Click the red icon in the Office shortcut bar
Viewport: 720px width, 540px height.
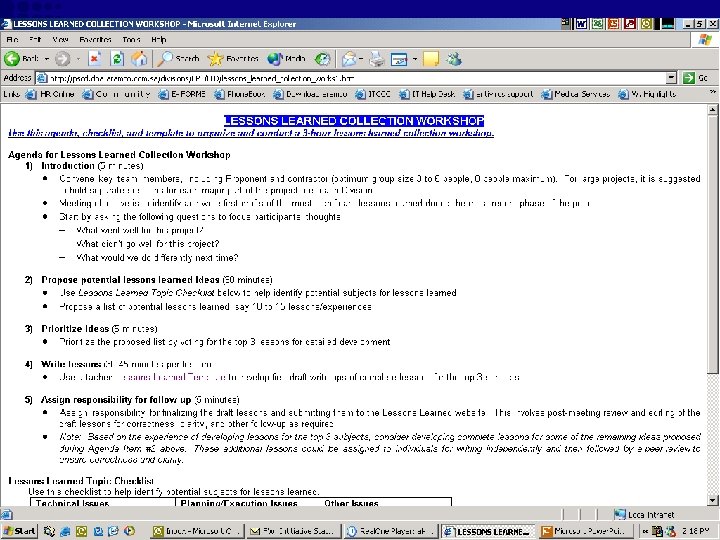(x=629, y=23)
